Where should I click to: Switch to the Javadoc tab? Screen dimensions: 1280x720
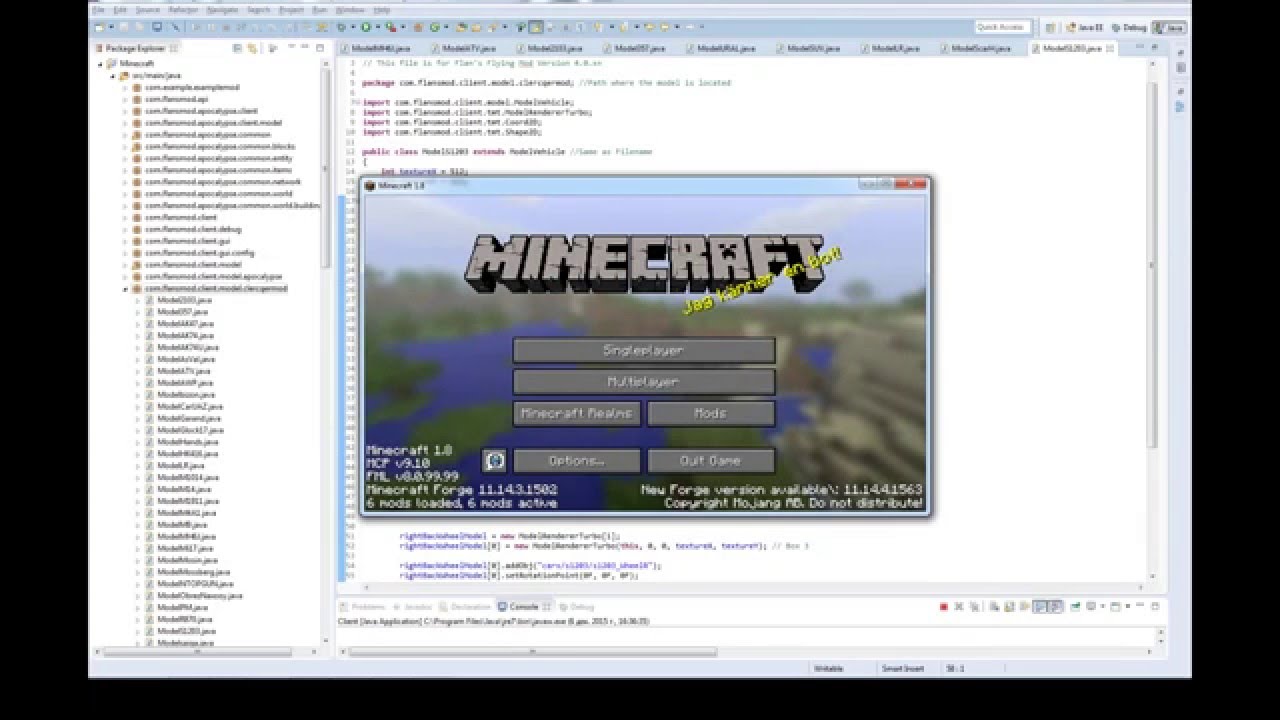tap(412, 606)
